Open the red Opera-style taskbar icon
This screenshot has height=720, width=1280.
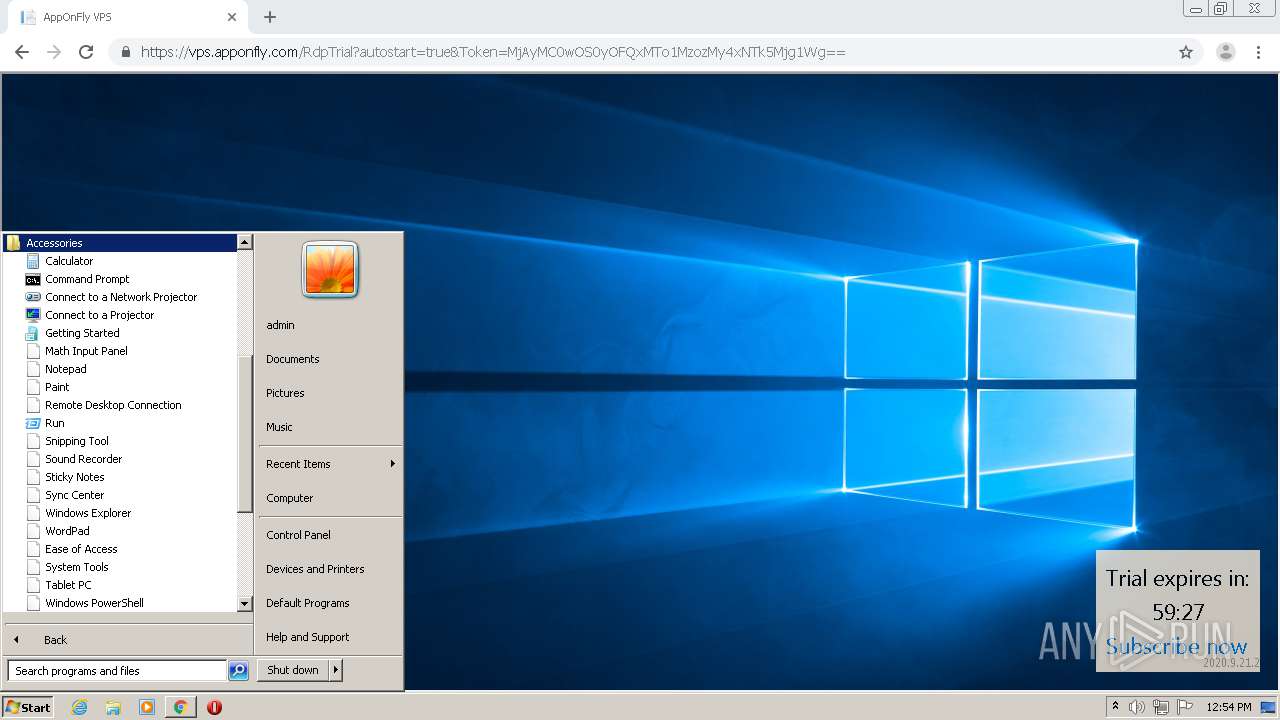(x=214, y=707)
